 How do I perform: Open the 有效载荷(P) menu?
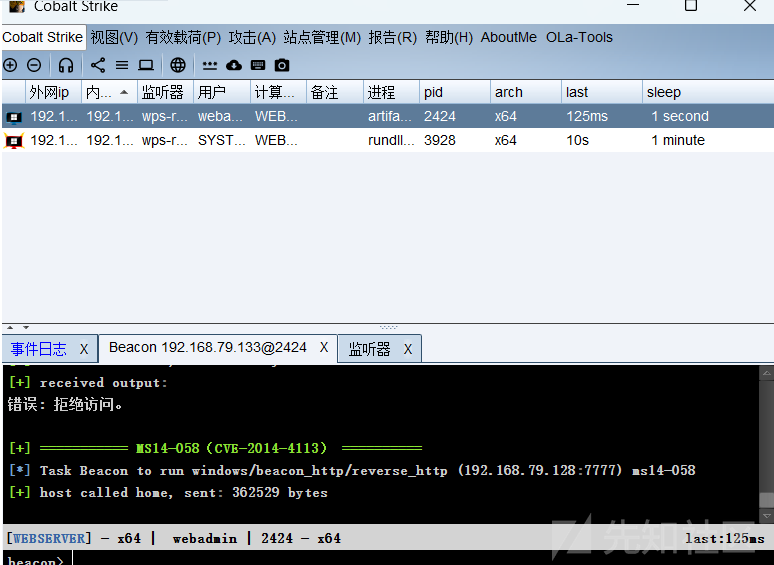pyautogui.click(x=183, y=38)
